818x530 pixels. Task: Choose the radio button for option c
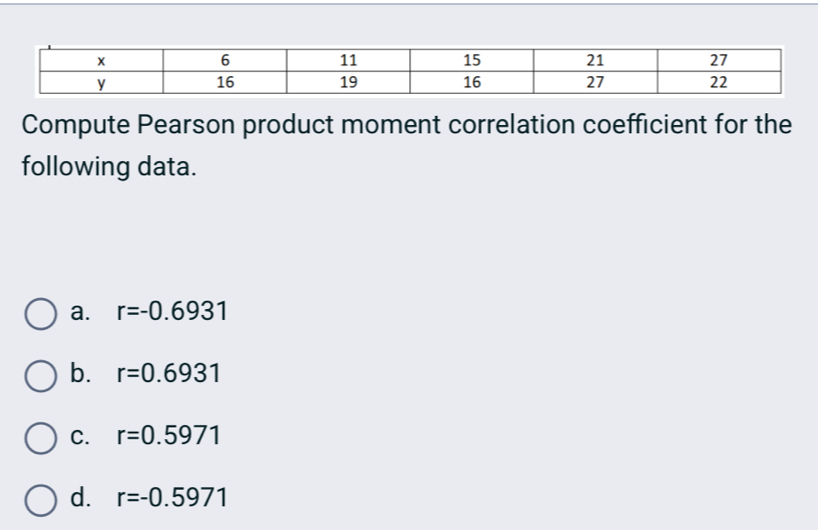pos(40,437)
